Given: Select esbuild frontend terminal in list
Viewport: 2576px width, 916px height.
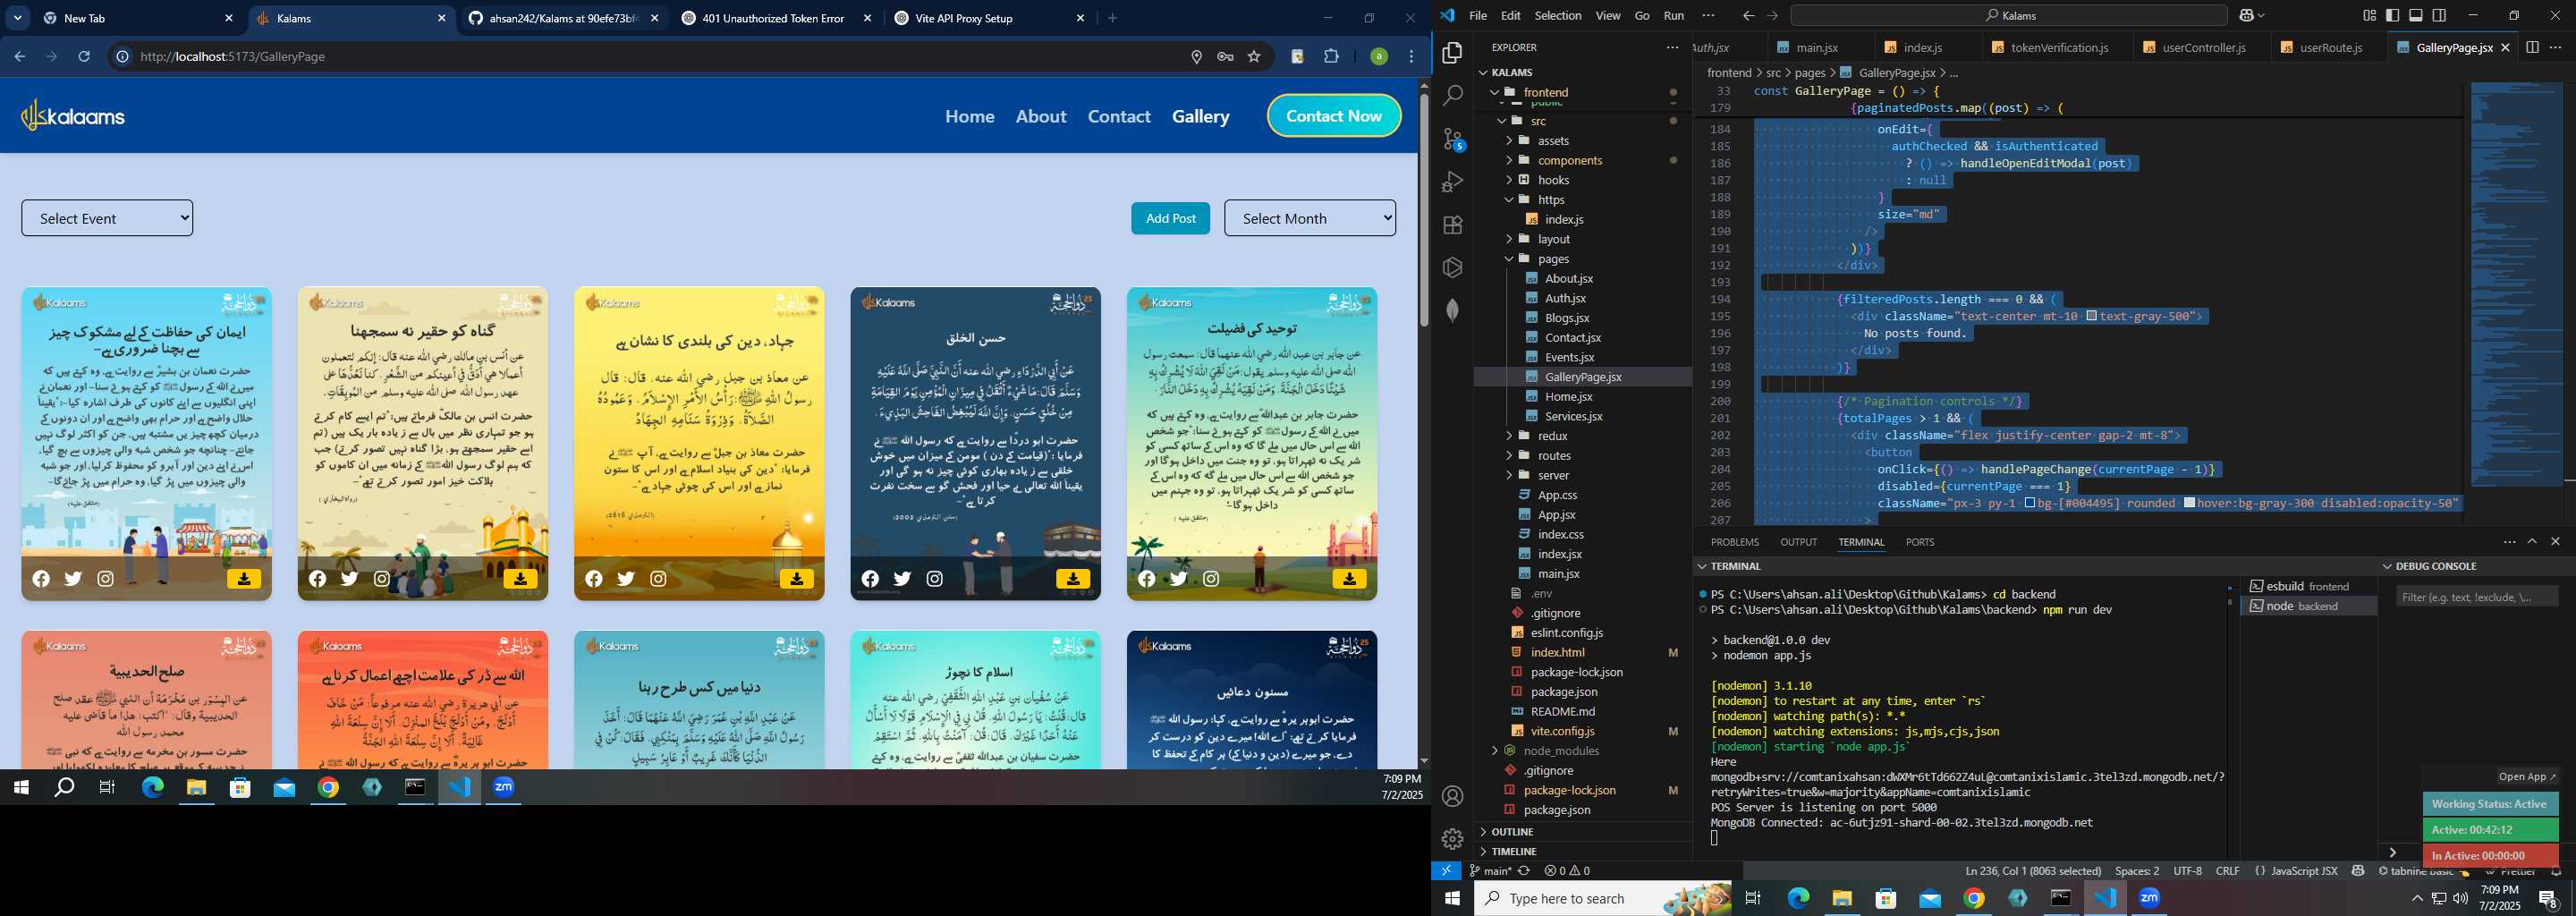Looking at the screenshot, I should click(2308, 586).
